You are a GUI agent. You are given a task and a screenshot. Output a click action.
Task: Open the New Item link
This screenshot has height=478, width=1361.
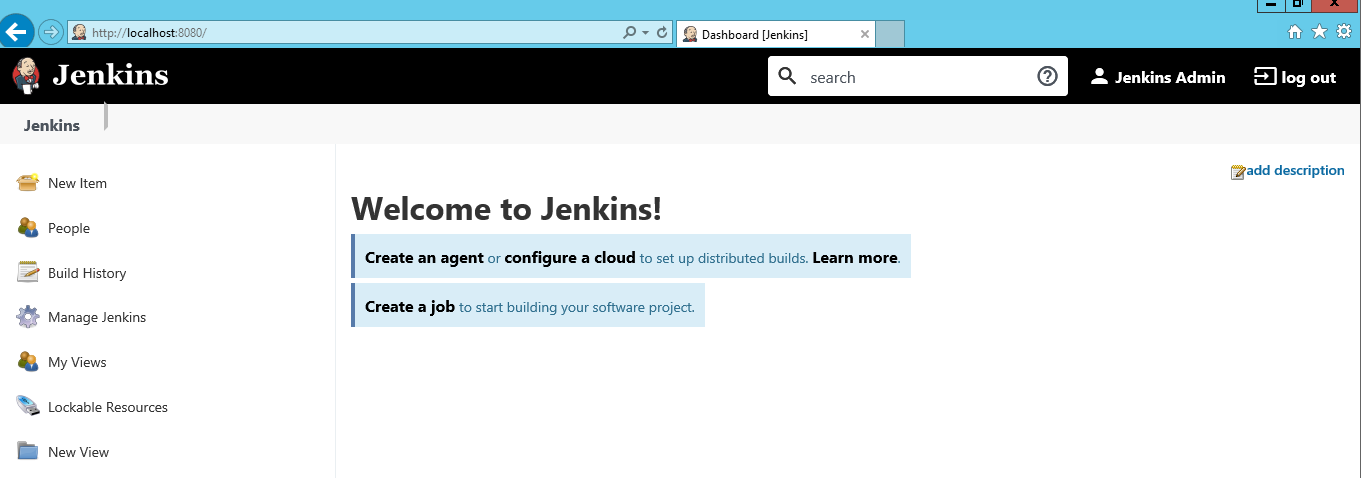click(77, 183)
